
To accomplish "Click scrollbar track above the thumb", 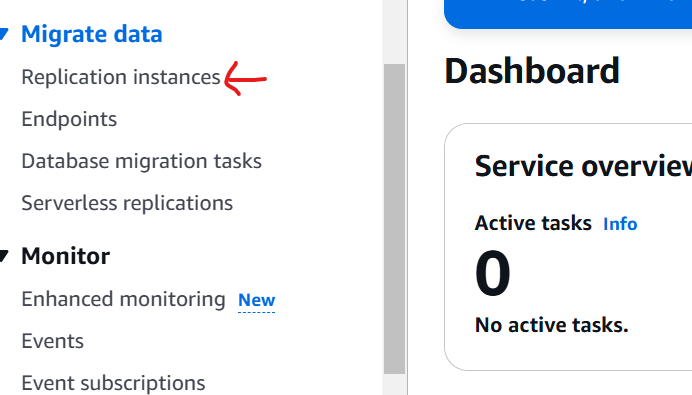I will (394, 32).
